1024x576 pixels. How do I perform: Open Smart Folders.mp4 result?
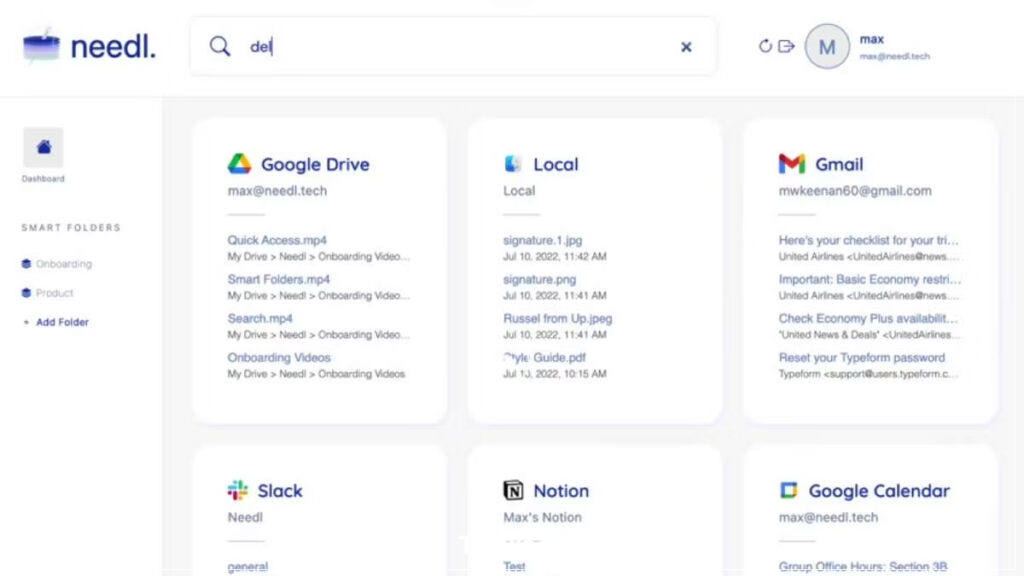279,280
